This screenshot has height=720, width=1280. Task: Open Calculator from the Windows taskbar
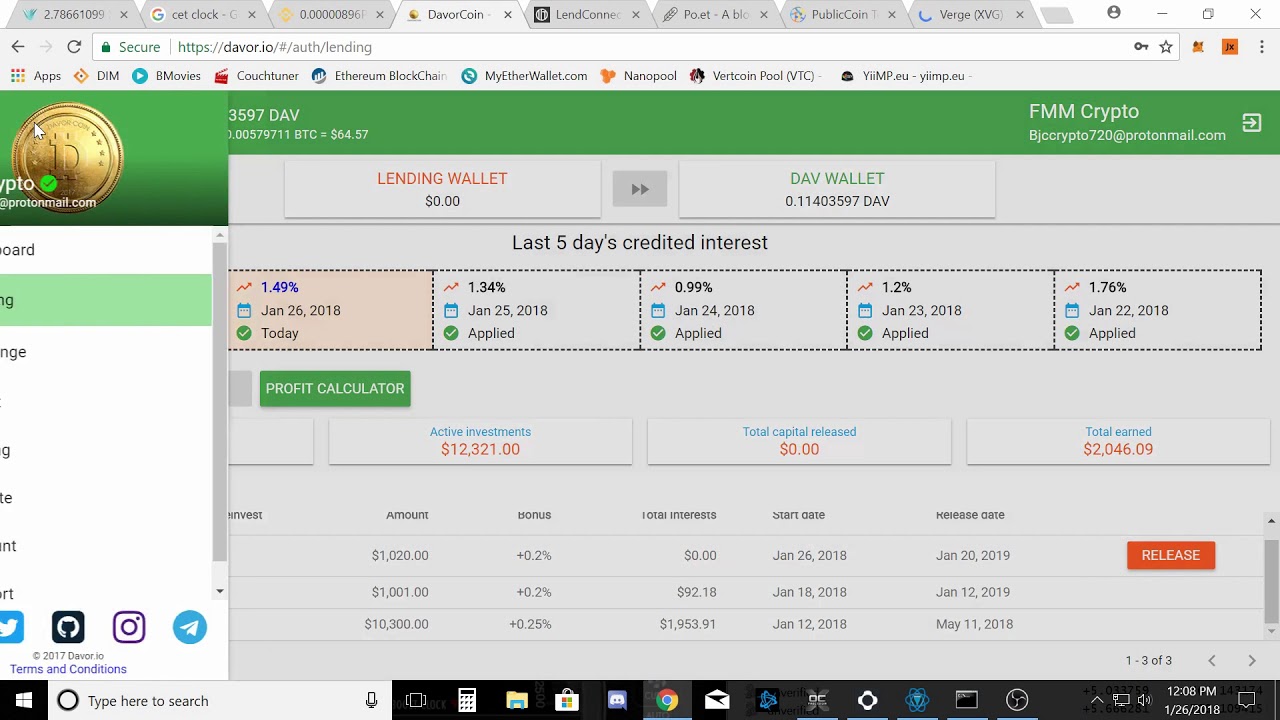[x=467, y=700]
